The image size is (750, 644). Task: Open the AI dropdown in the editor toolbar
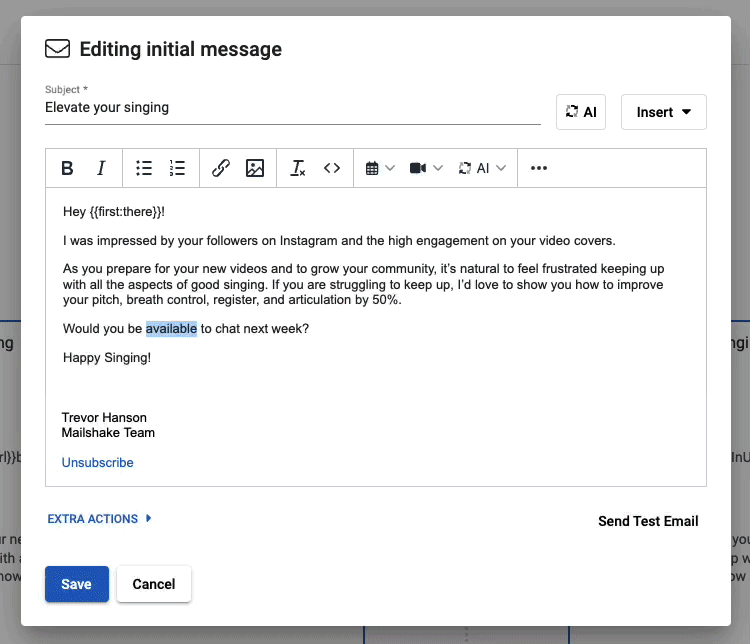(482, 168)
